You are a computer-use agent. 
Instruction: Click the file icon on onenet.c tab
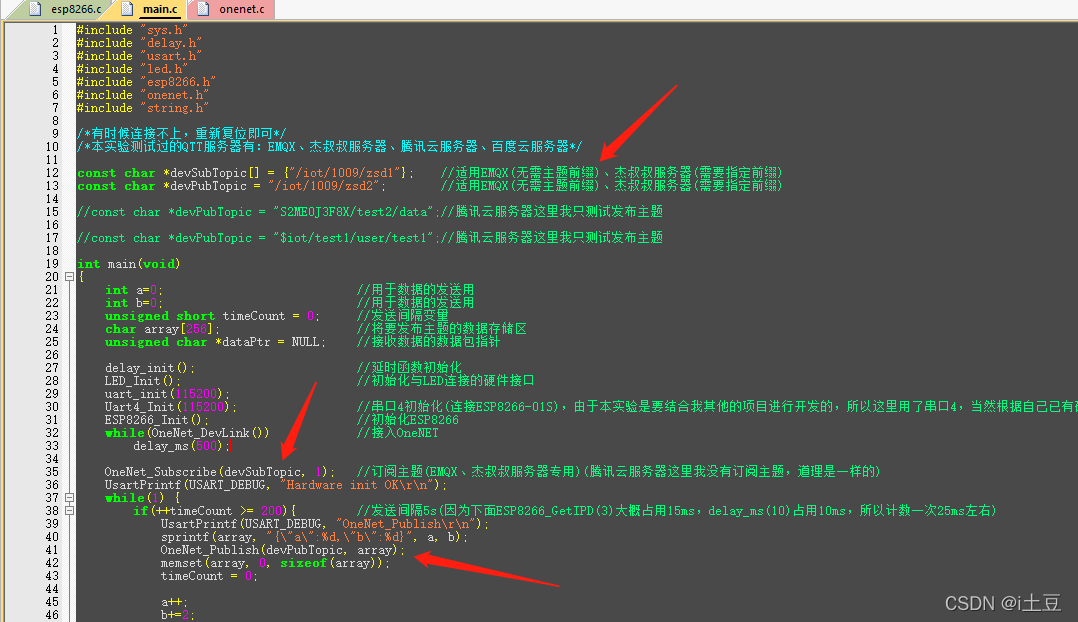(204, 9)
